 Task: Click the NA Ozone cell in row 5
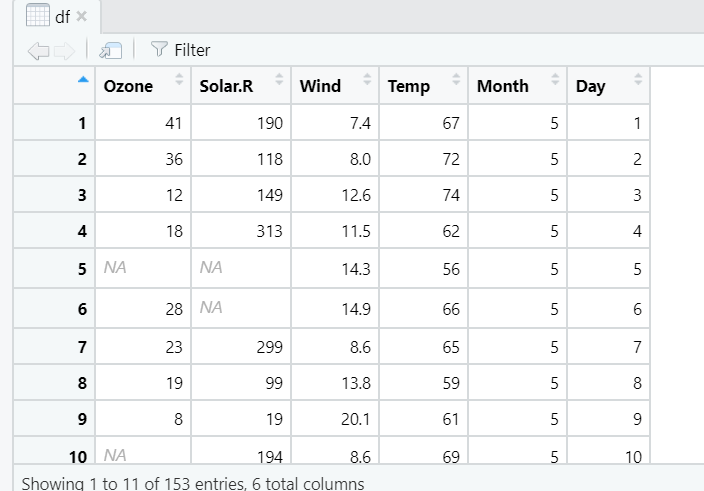click(143, 268)
